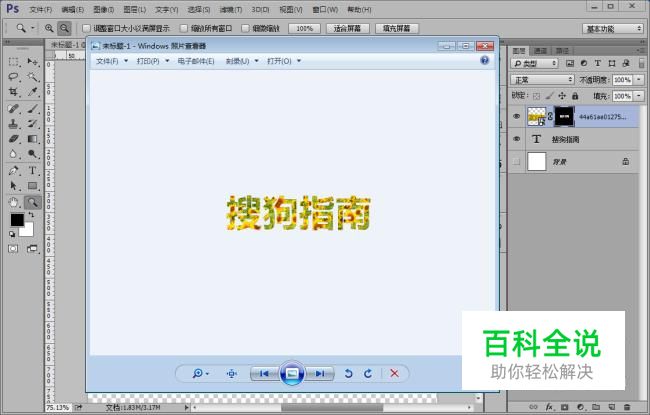Select the Eraser tool
This screenshot has height=415, width=650.
(x=13, y=138)
